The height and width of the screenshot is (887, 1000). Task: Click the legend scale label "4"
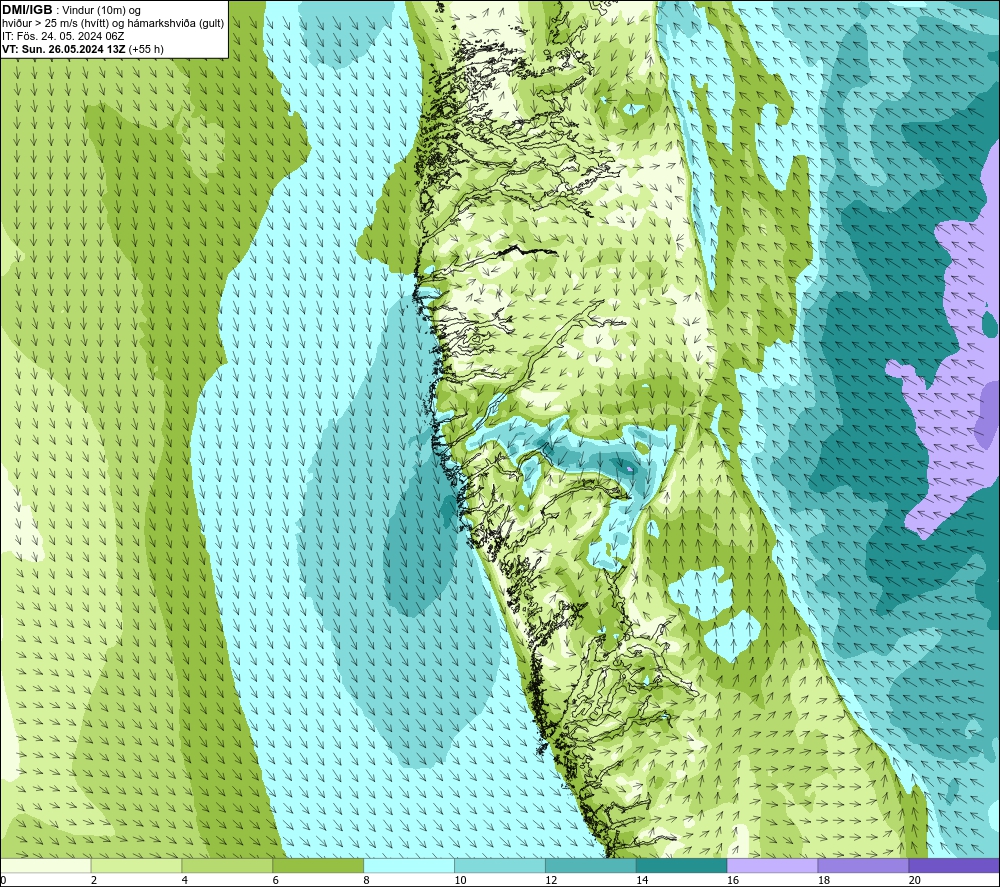pos(184,881)
